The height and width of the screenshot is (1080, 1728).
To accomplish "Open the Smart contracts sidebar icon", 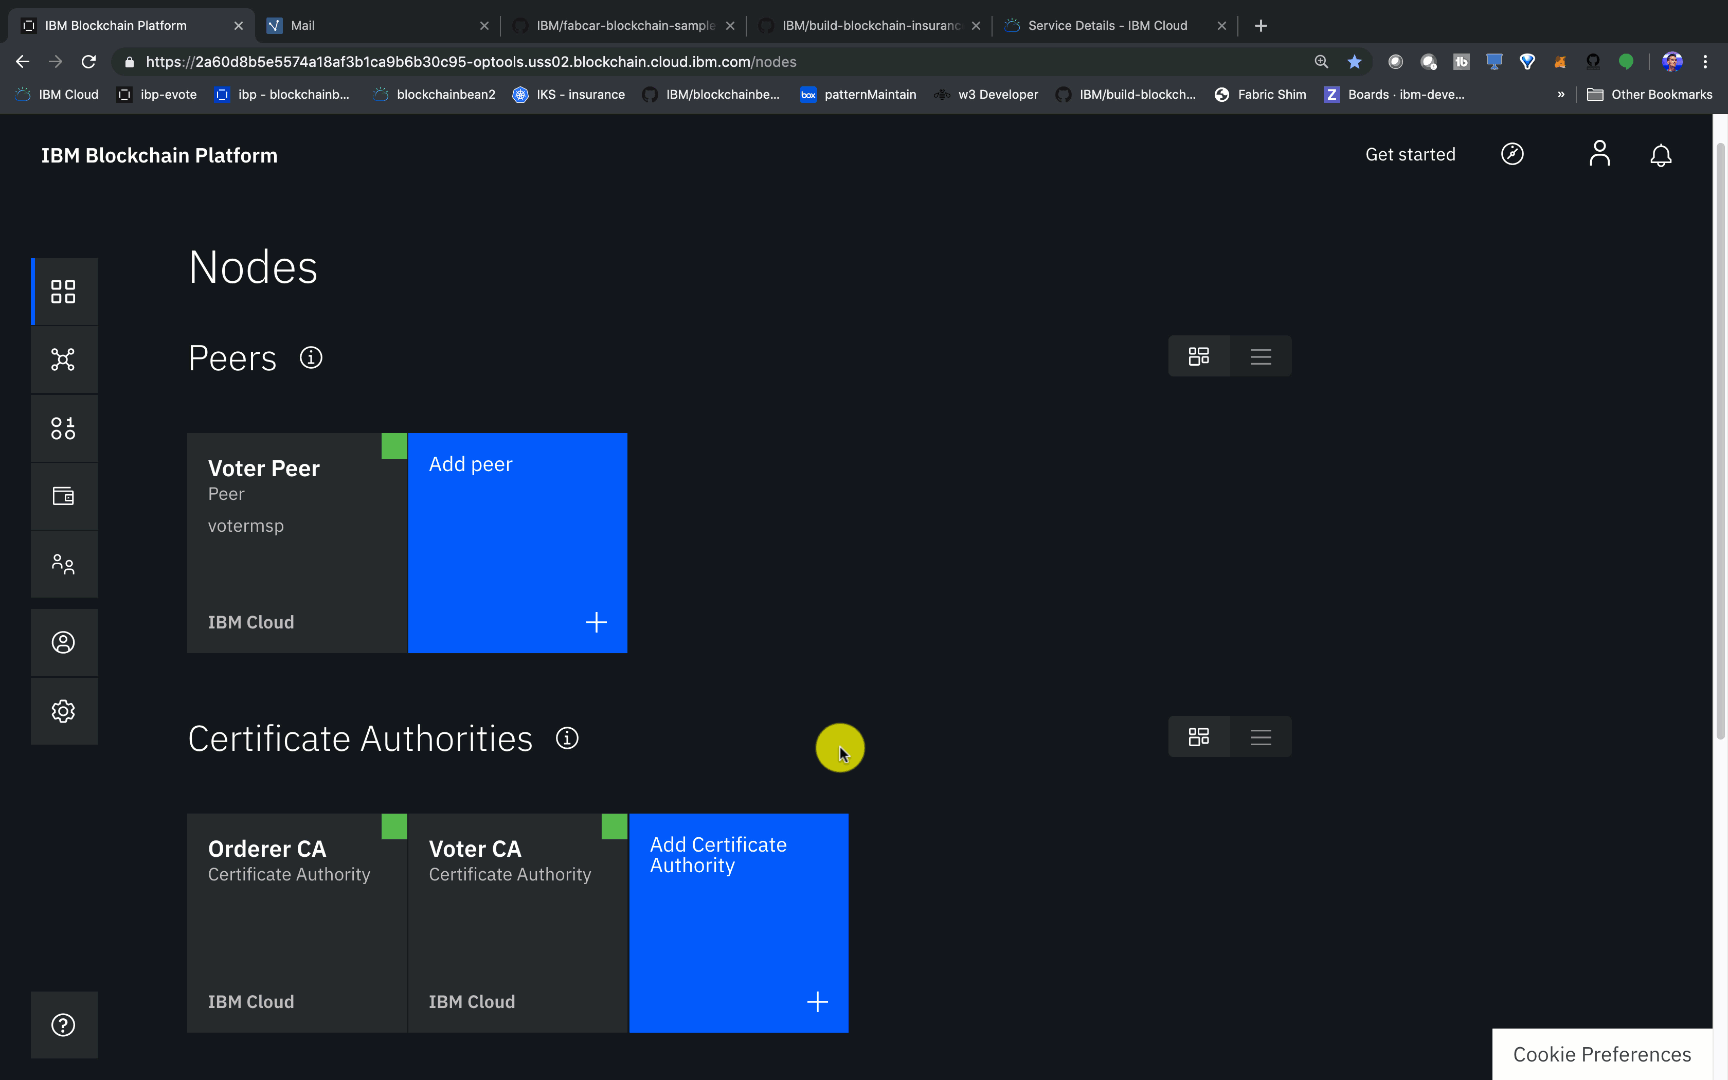I will pyautogui.click(x=63, y=429).
